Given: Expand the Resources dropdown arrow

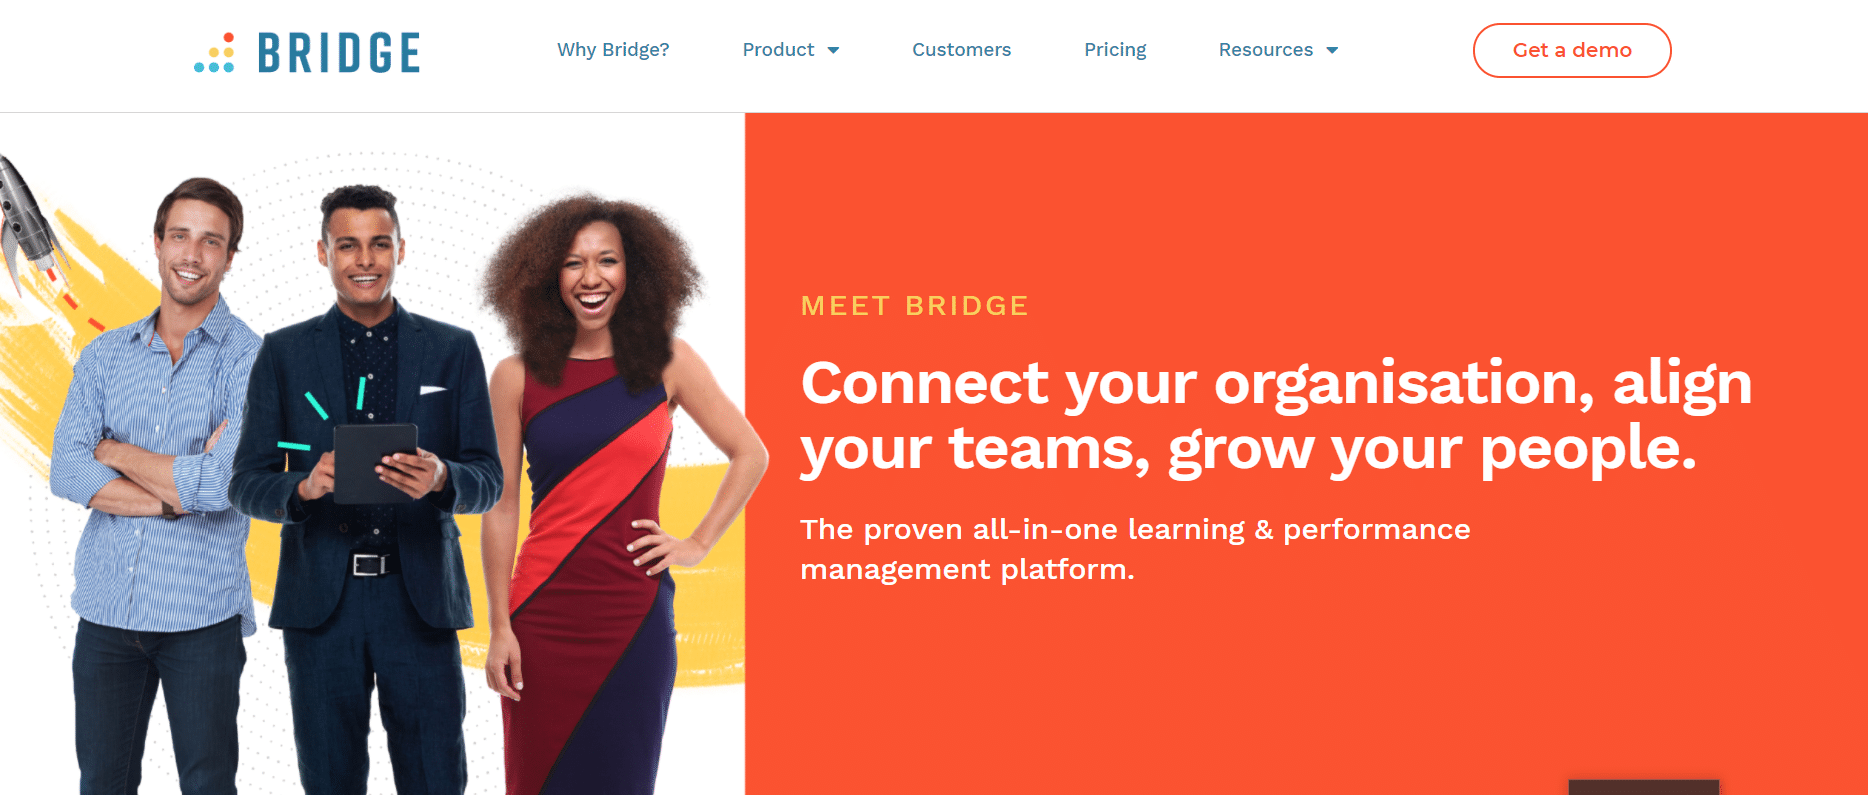Looking at the screenshot, I should 1332,50.
